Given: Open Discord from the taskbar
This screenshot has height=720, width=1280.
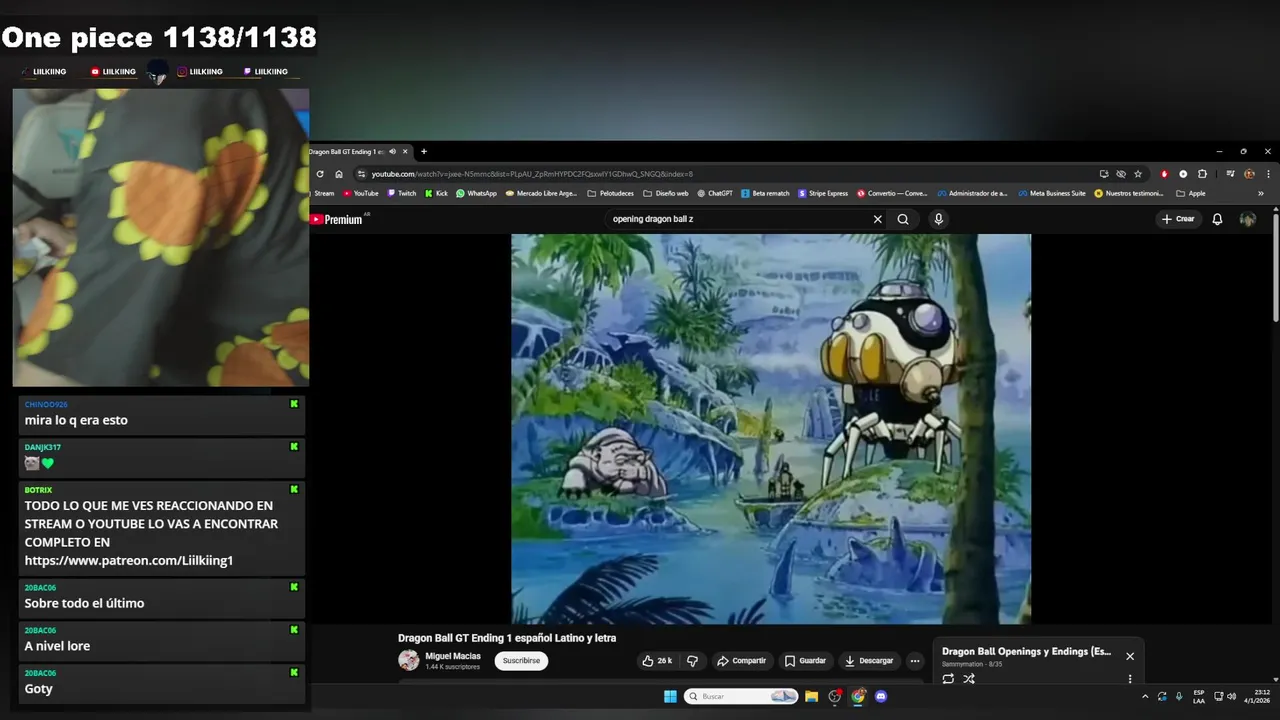Looking at the screenshot, I should 881,696.
